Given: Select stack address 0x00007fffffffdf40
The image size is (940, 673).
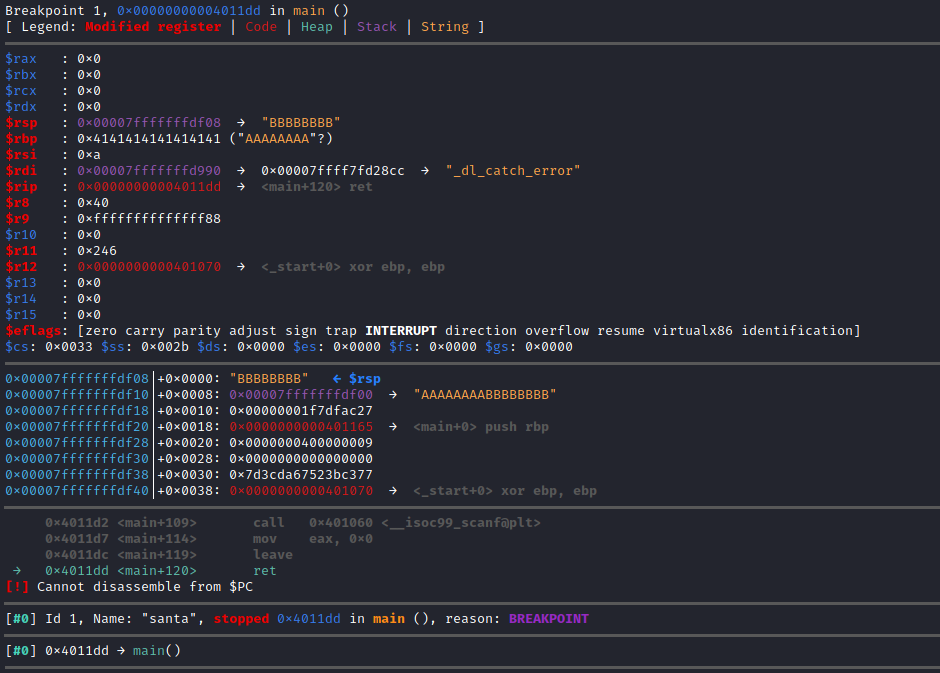Looking at the screenshot, I should click(77, 490).
